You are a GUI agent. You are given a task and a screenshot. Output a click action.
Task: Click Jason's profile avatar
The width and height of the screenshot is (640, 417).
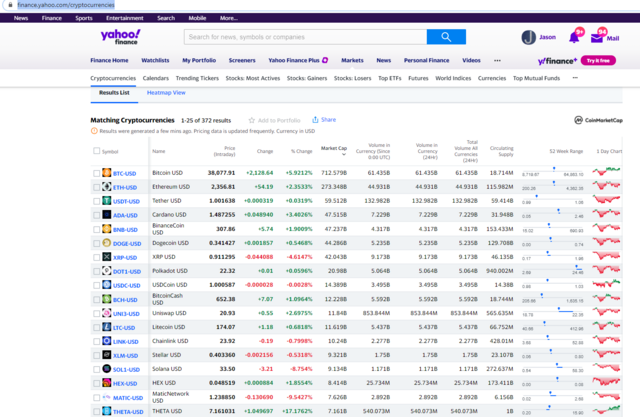tap(529, 38)
